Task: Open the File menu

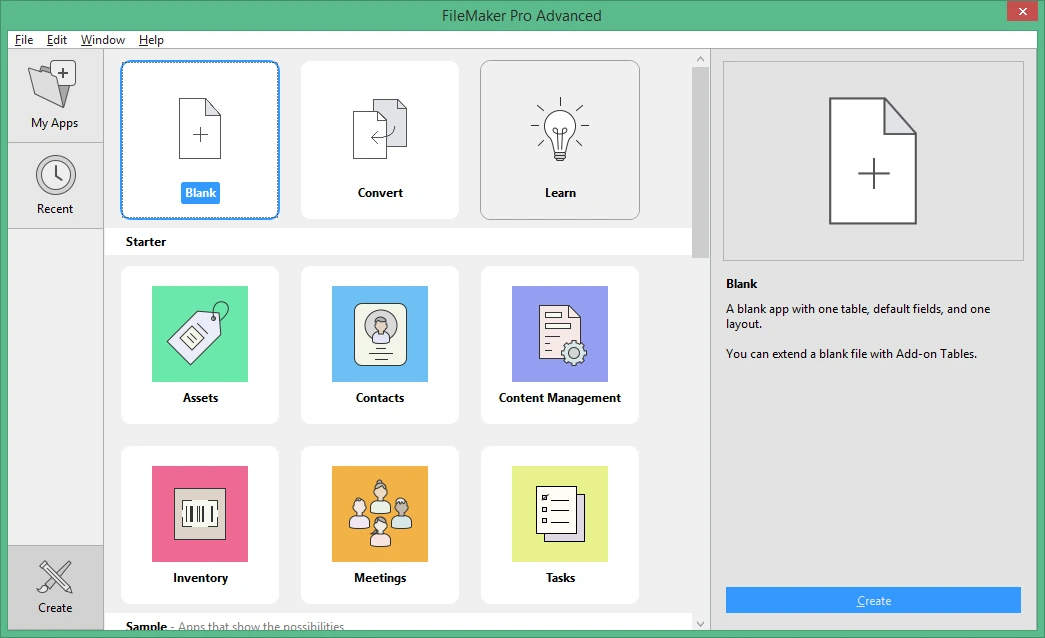Action: click(24, 40)
